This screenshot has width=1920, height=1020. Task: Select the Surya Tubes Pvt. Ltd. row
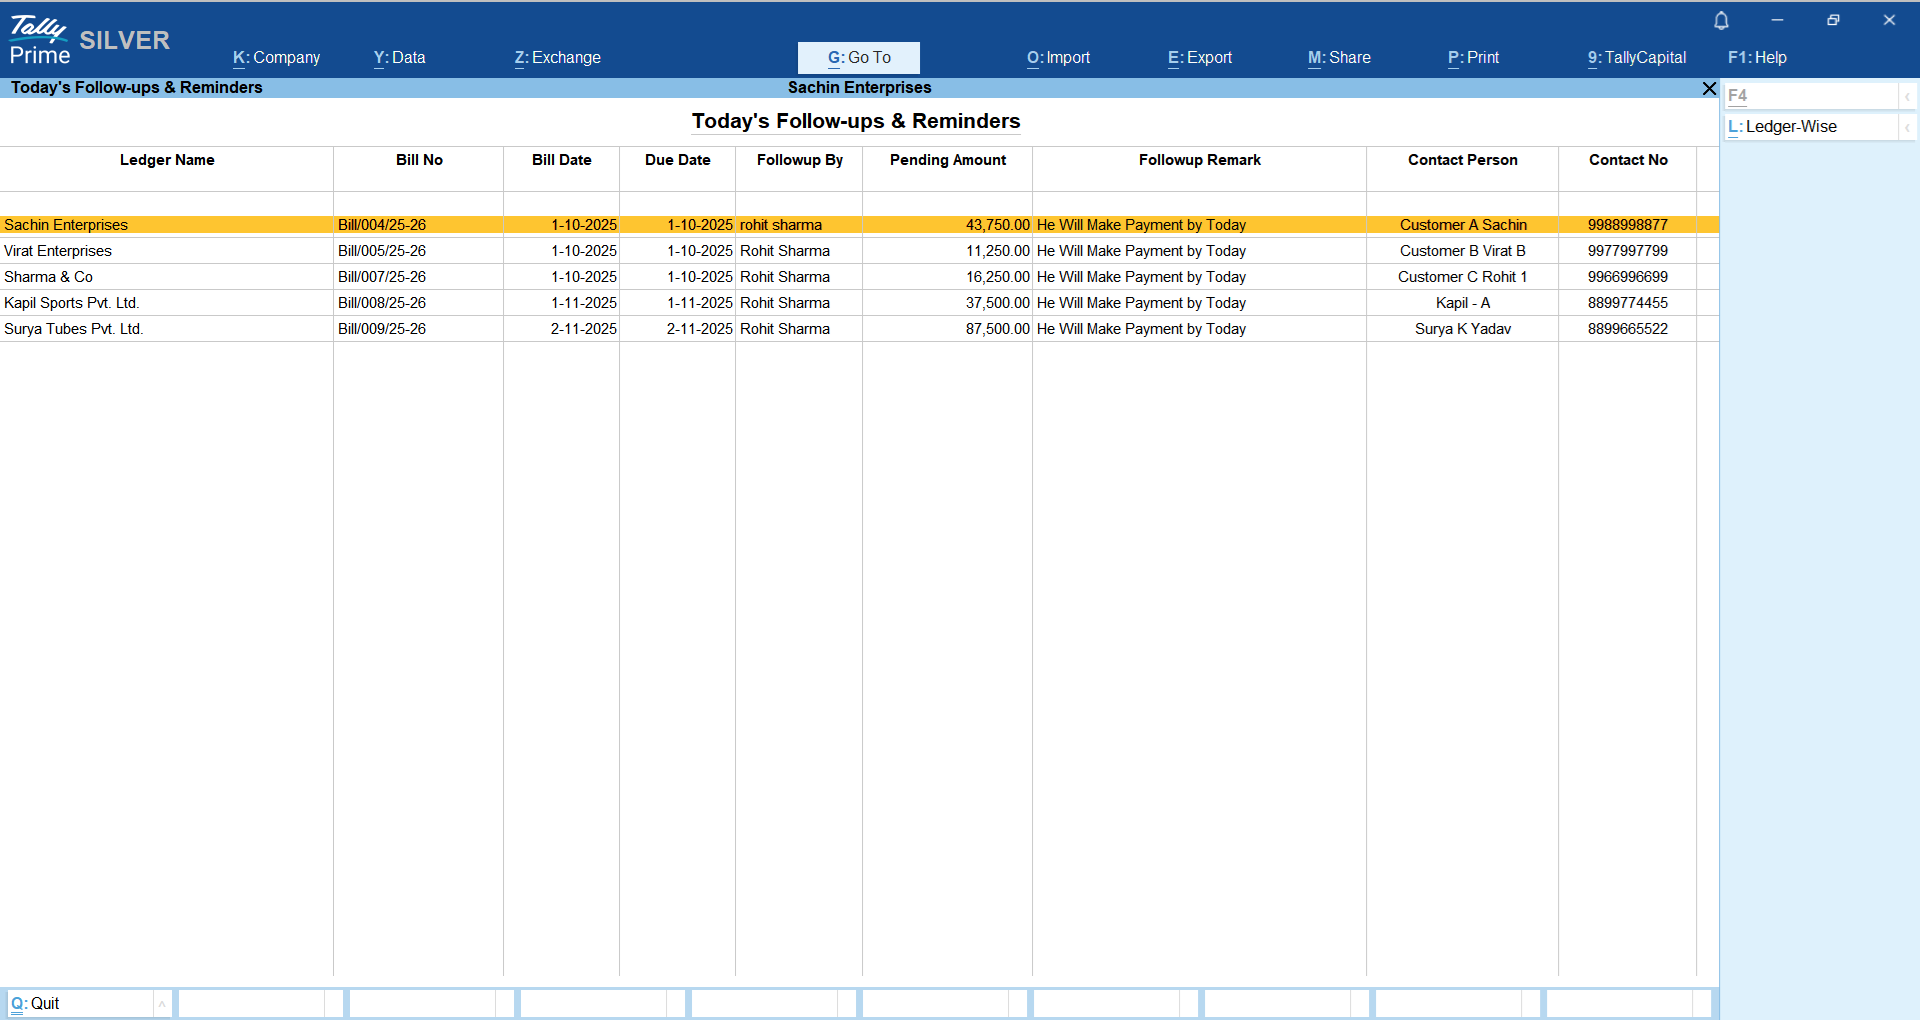point(74,329)
